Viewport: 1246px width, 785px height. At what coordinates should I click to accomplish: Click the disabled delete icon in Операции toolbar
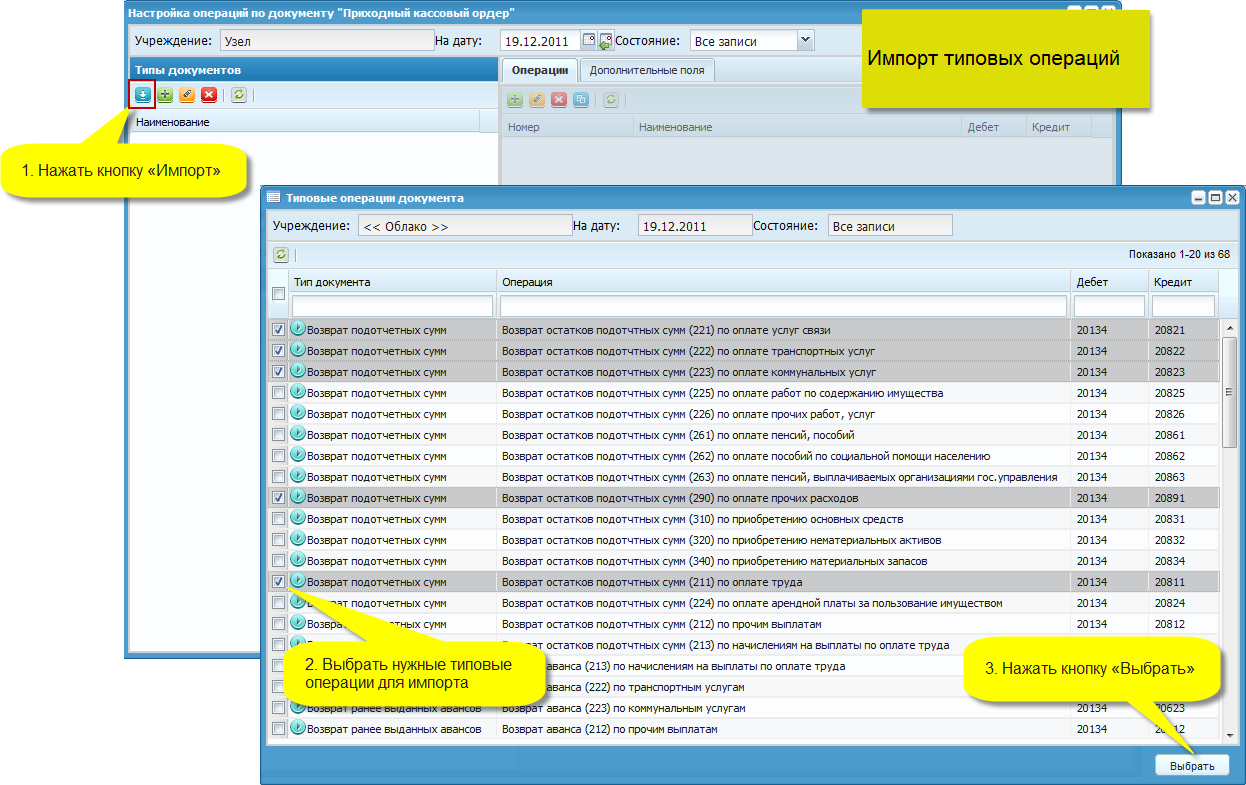pos(559,100)
